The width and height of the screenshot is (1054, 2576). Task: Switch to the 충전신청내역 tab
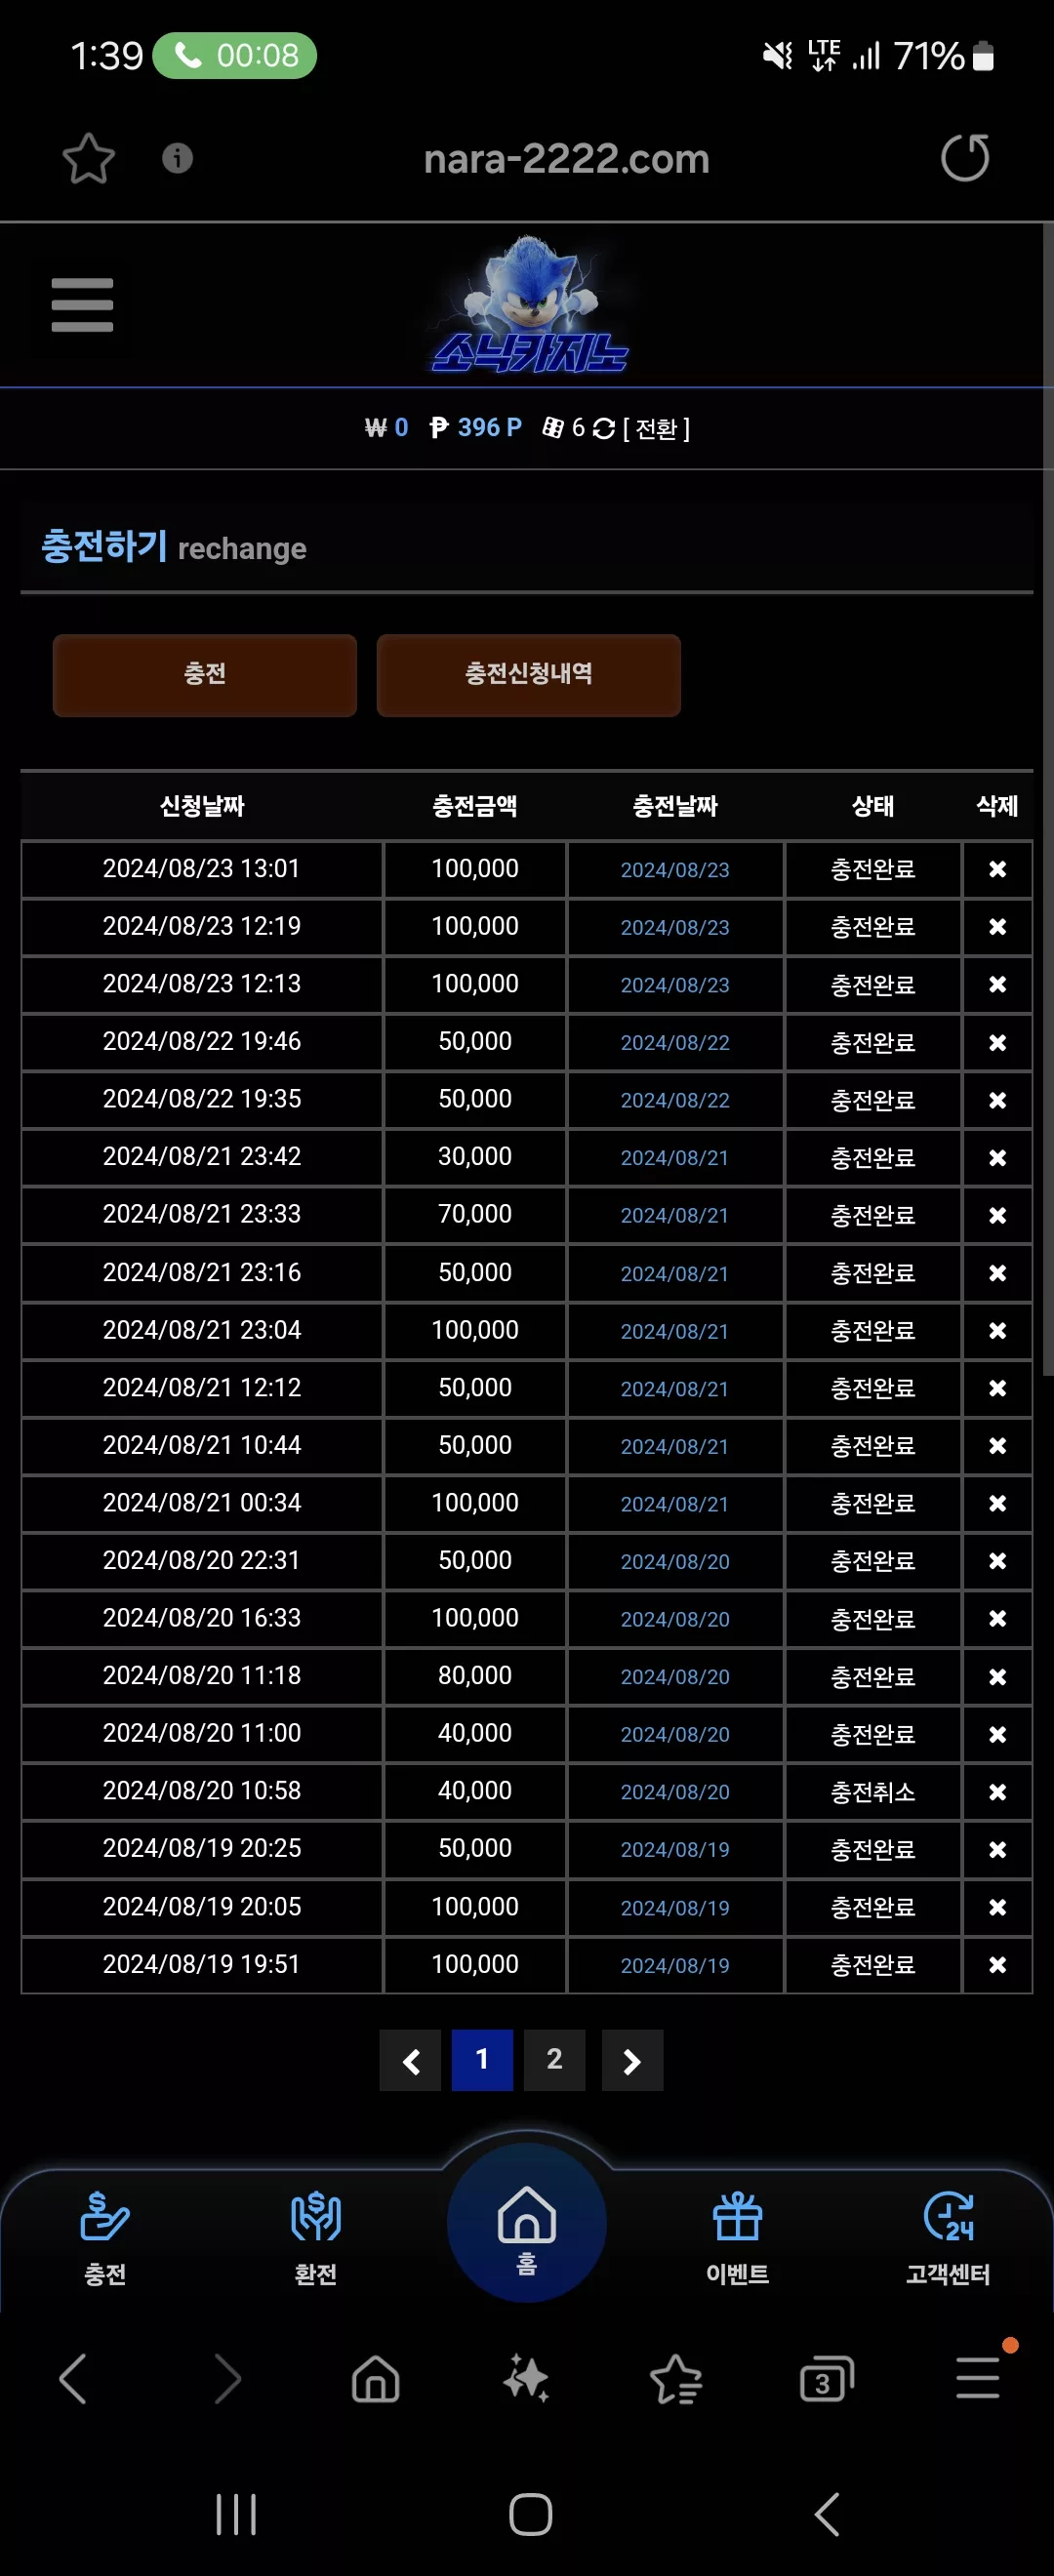pos(529,675)
